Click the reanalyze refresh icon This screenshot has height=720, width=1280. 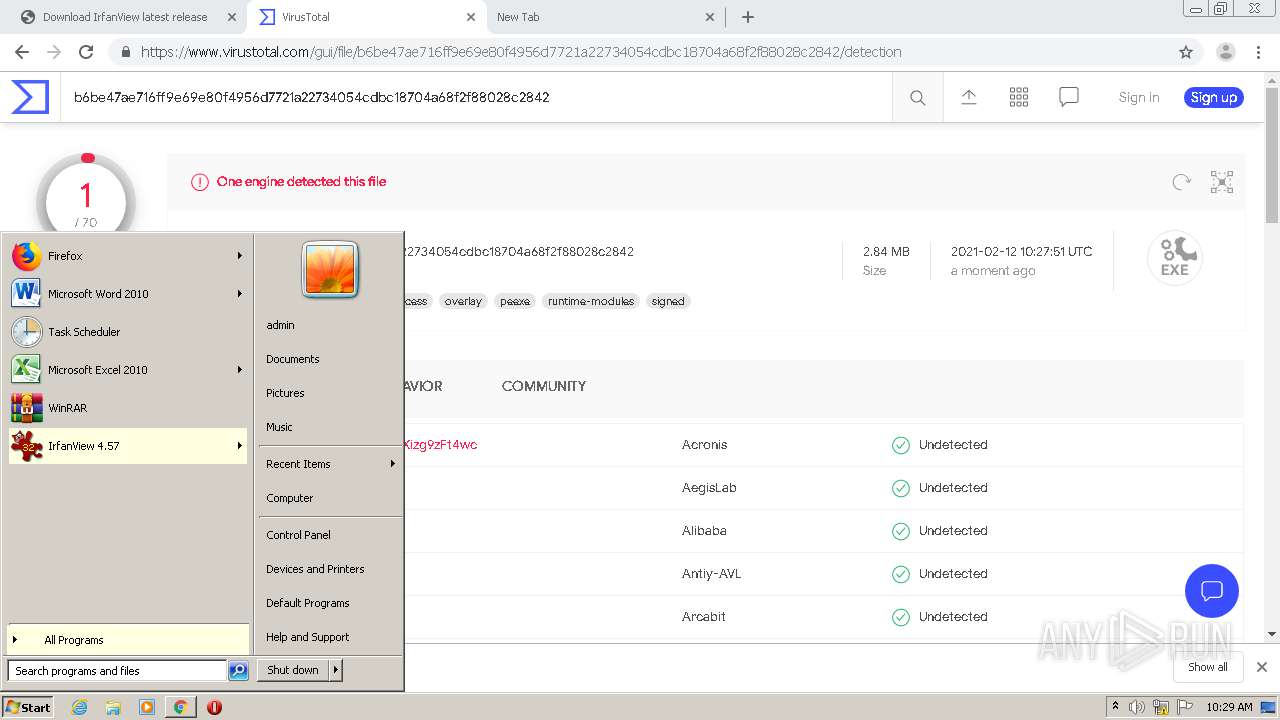coord(1182,182)
